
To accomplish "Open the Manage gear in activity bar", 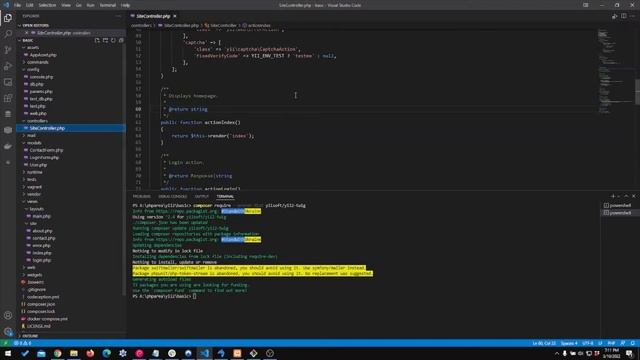I will tap(8, 331).
